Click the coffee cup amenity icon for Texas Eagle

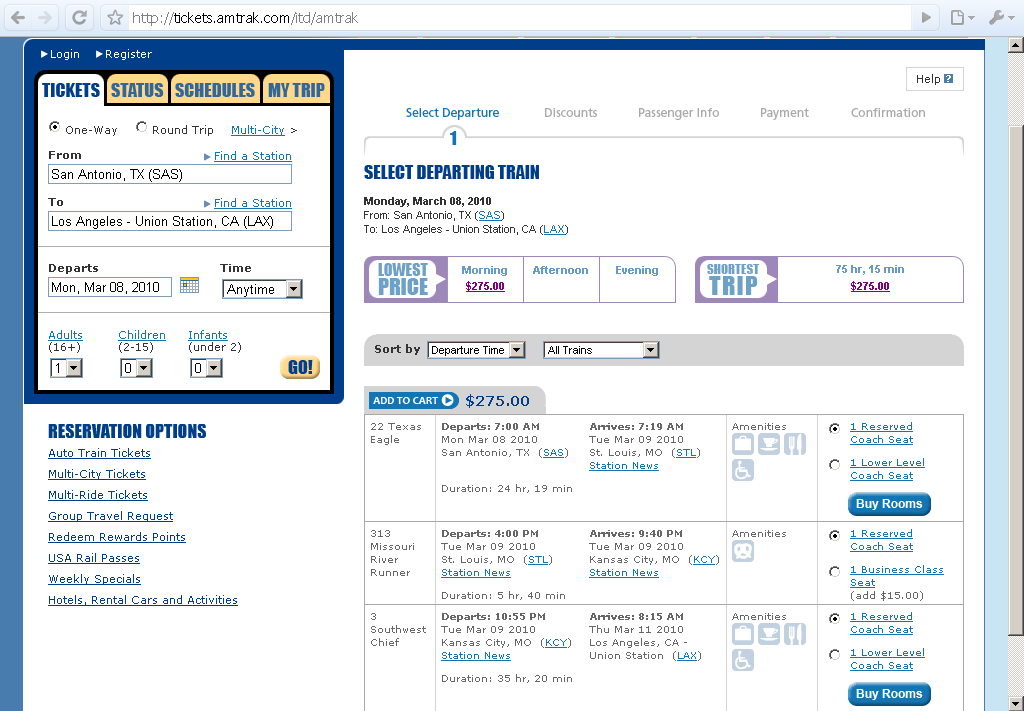pos(769,444)
